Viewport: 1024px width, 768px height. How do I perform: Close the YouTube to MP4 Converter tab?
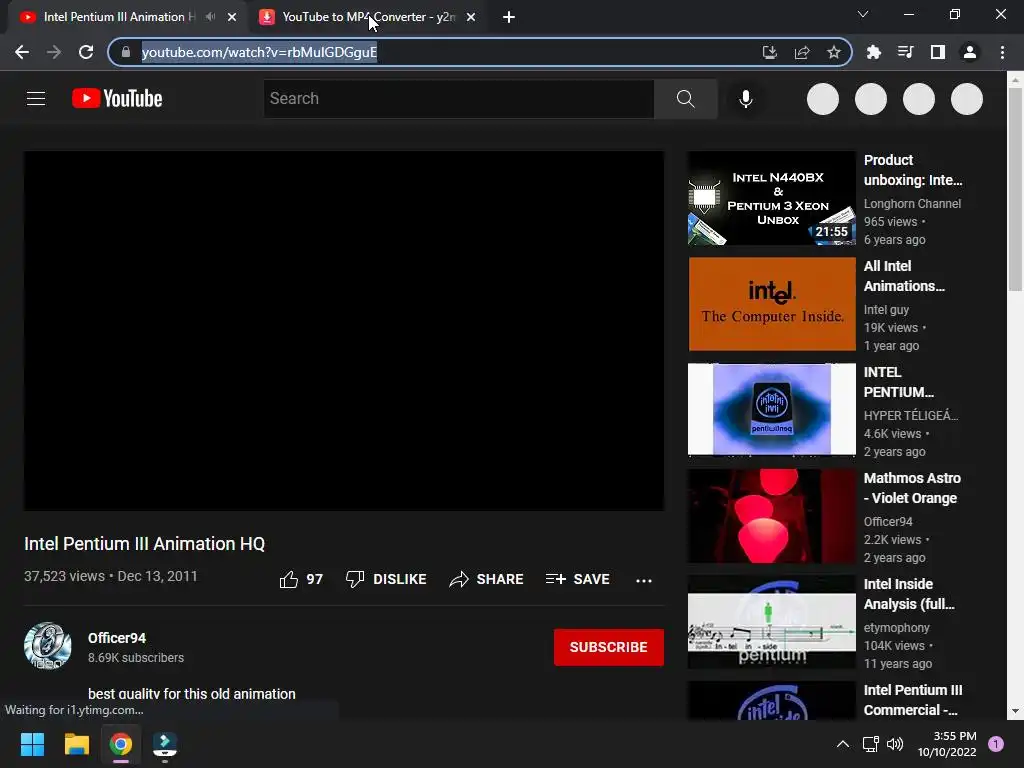point(471,17)
